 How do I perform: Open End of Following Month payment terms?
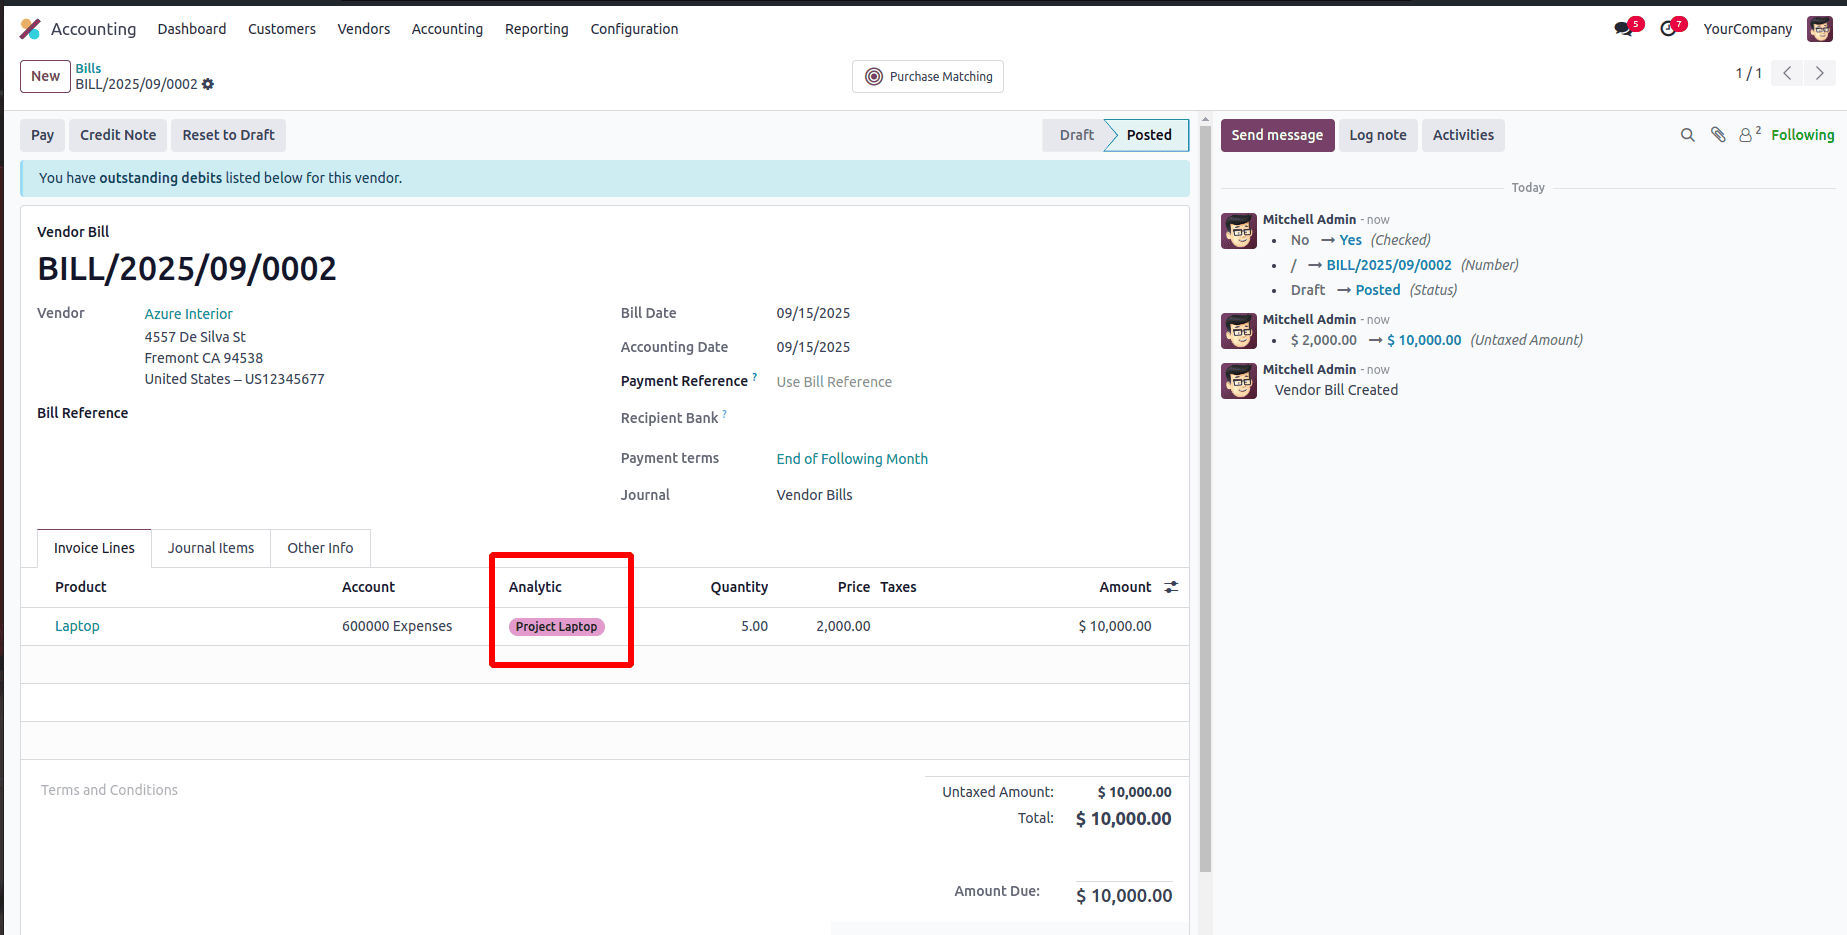coord(852,459)
